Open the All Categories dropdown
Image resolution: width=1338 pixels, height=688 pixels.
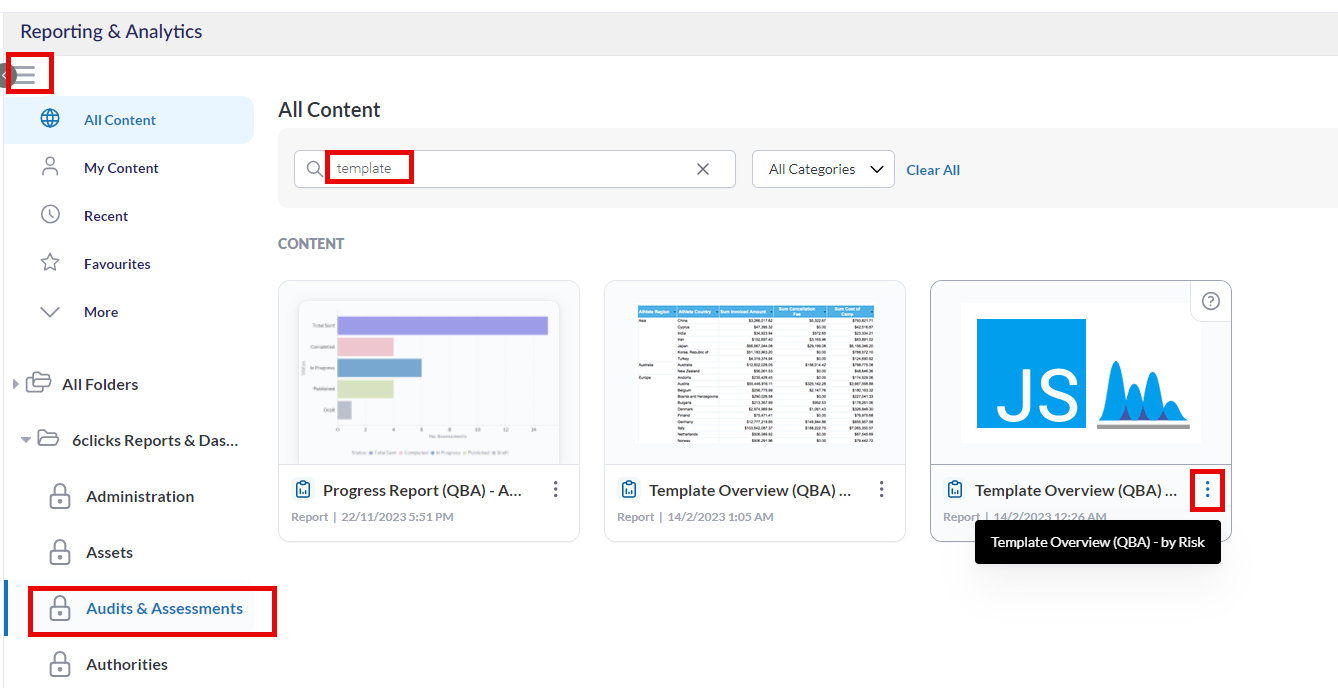pyautogui.click(x=822, y=169)
